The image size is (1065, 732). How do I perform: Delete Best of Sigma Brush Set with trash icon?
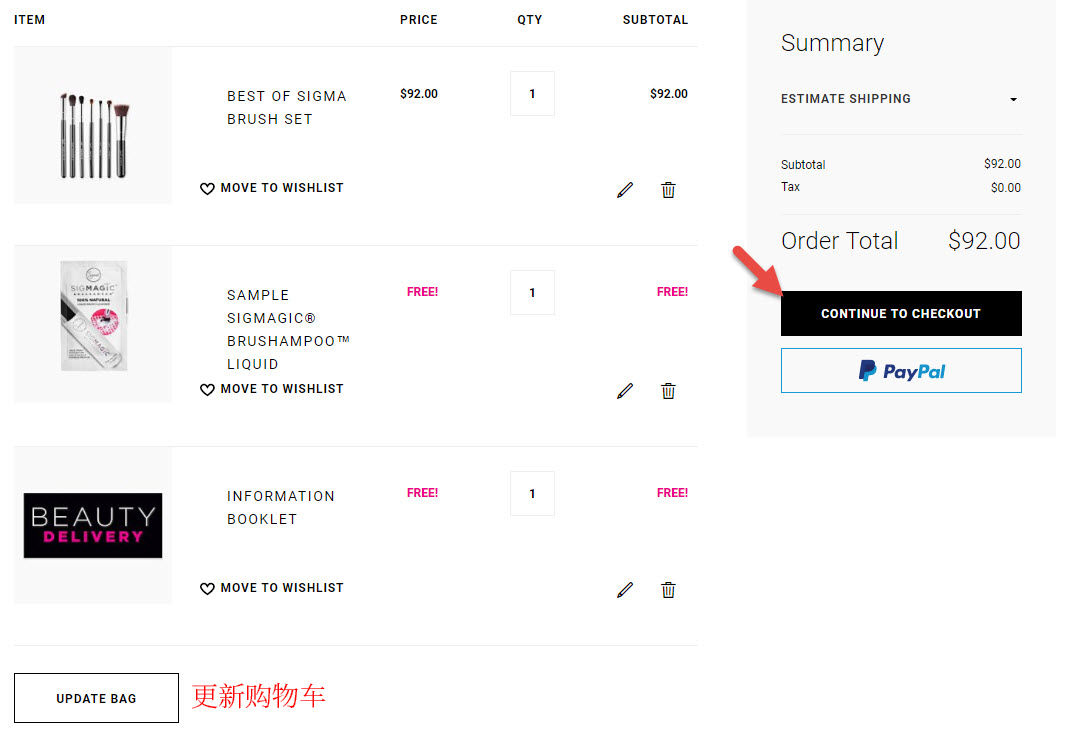coord(668,190)
